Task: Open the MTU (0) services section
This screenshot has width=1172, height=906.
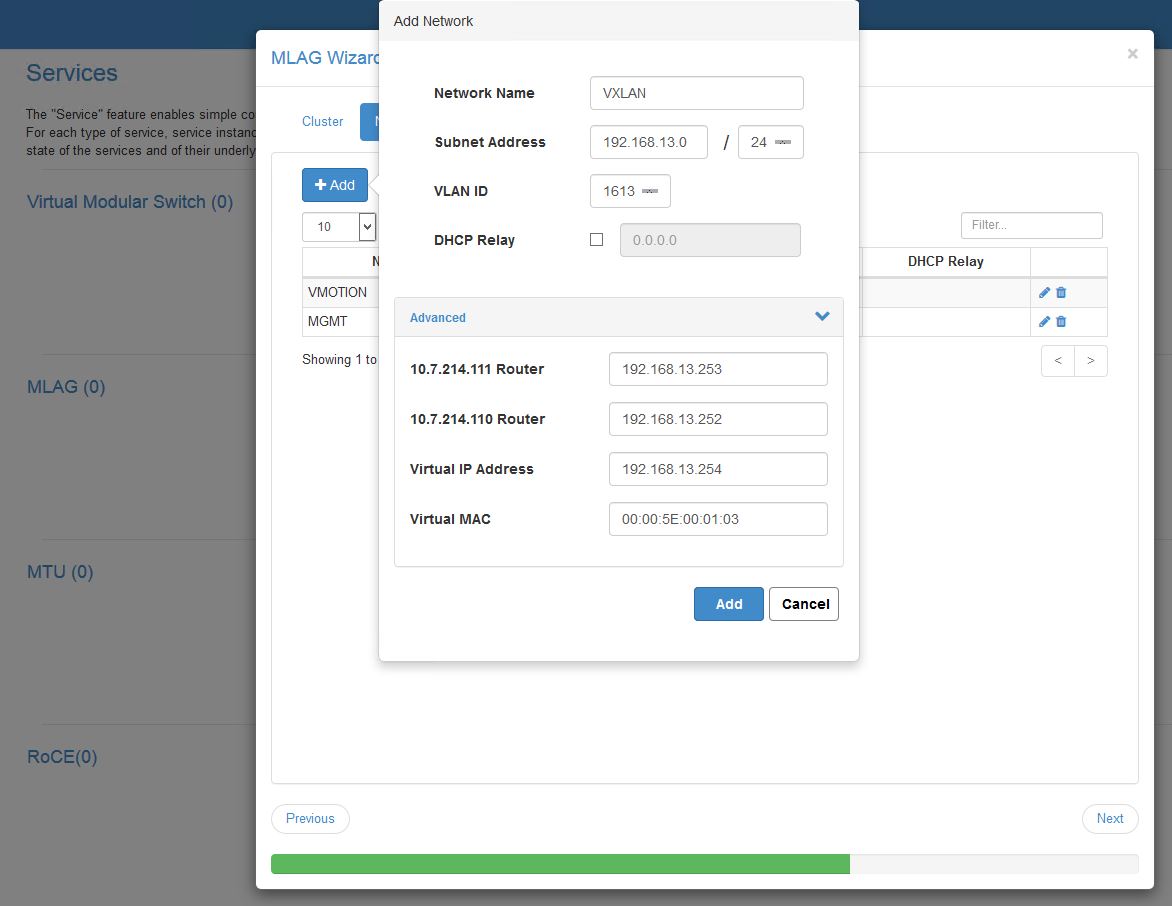Action: [x=60, y=572]
